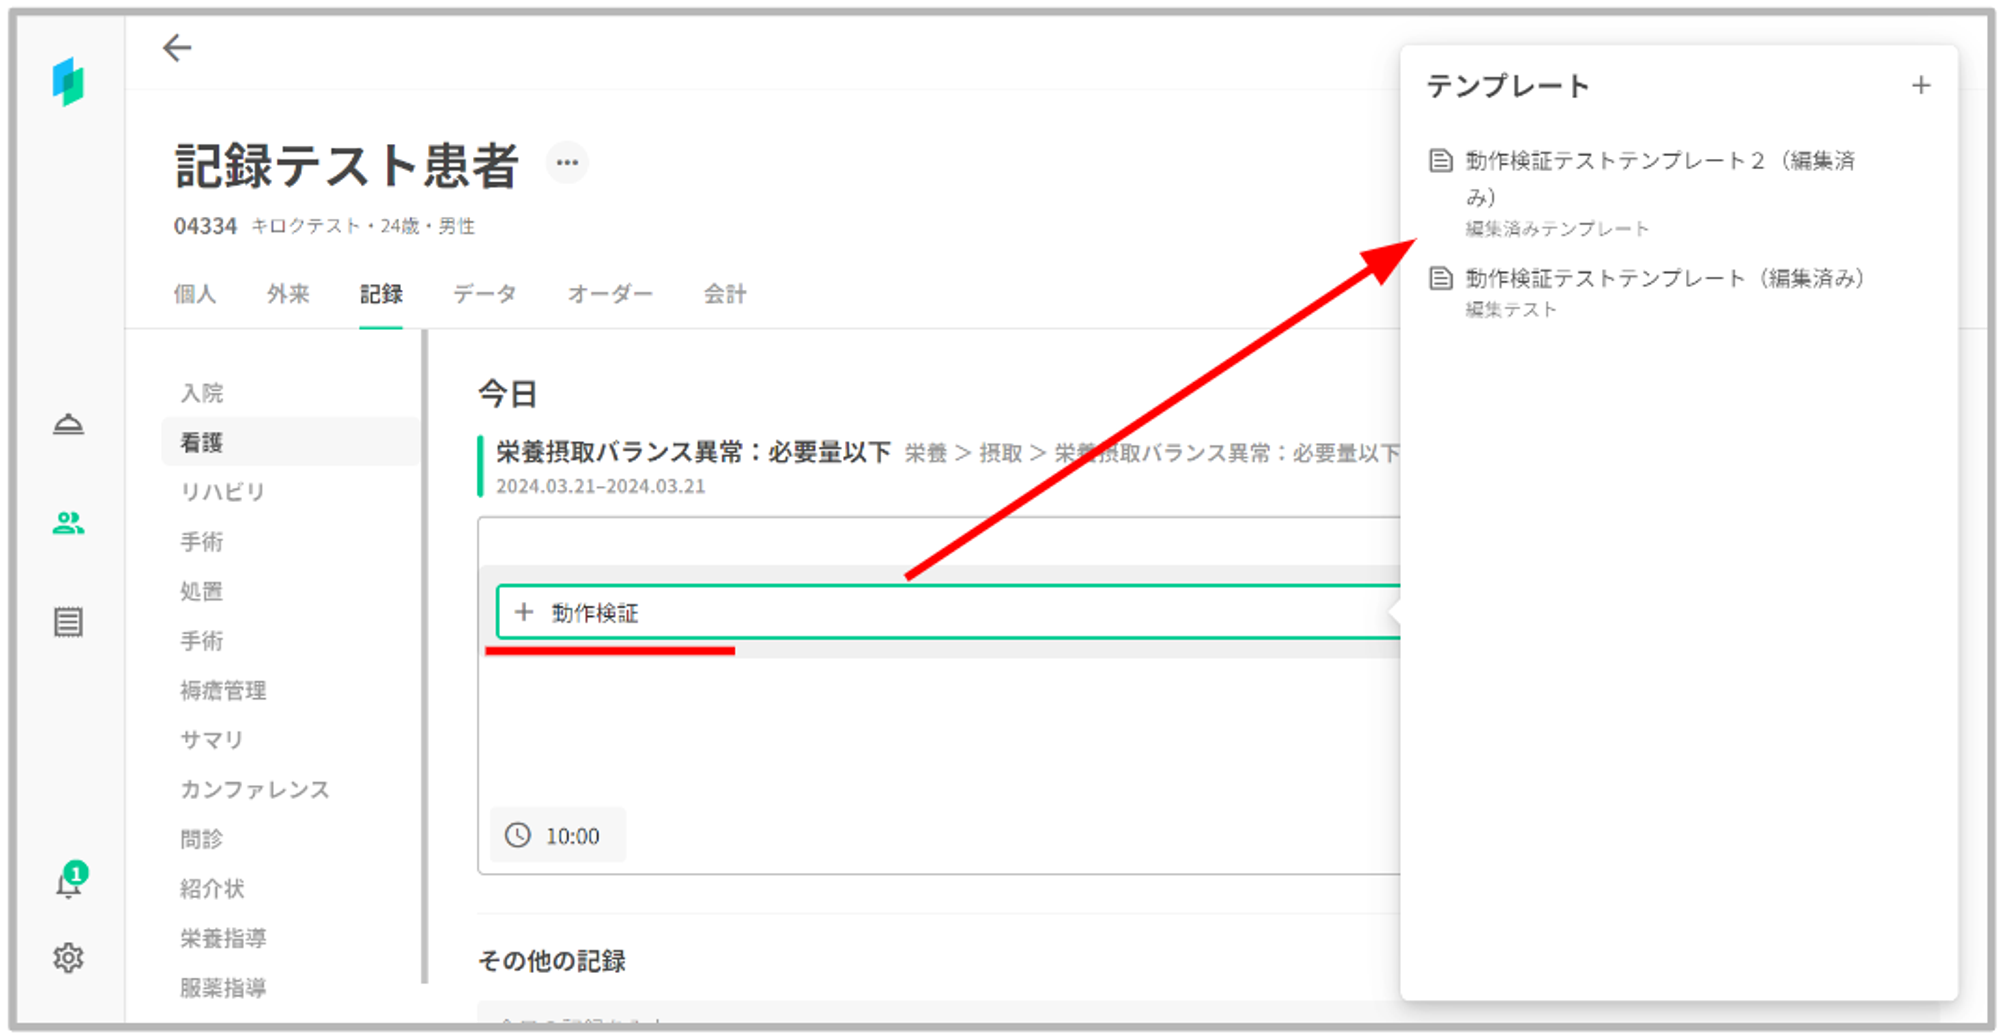Click the 今日 section heading
The height and width of the screenshot is (1034, 2000).
coord(508,393)
